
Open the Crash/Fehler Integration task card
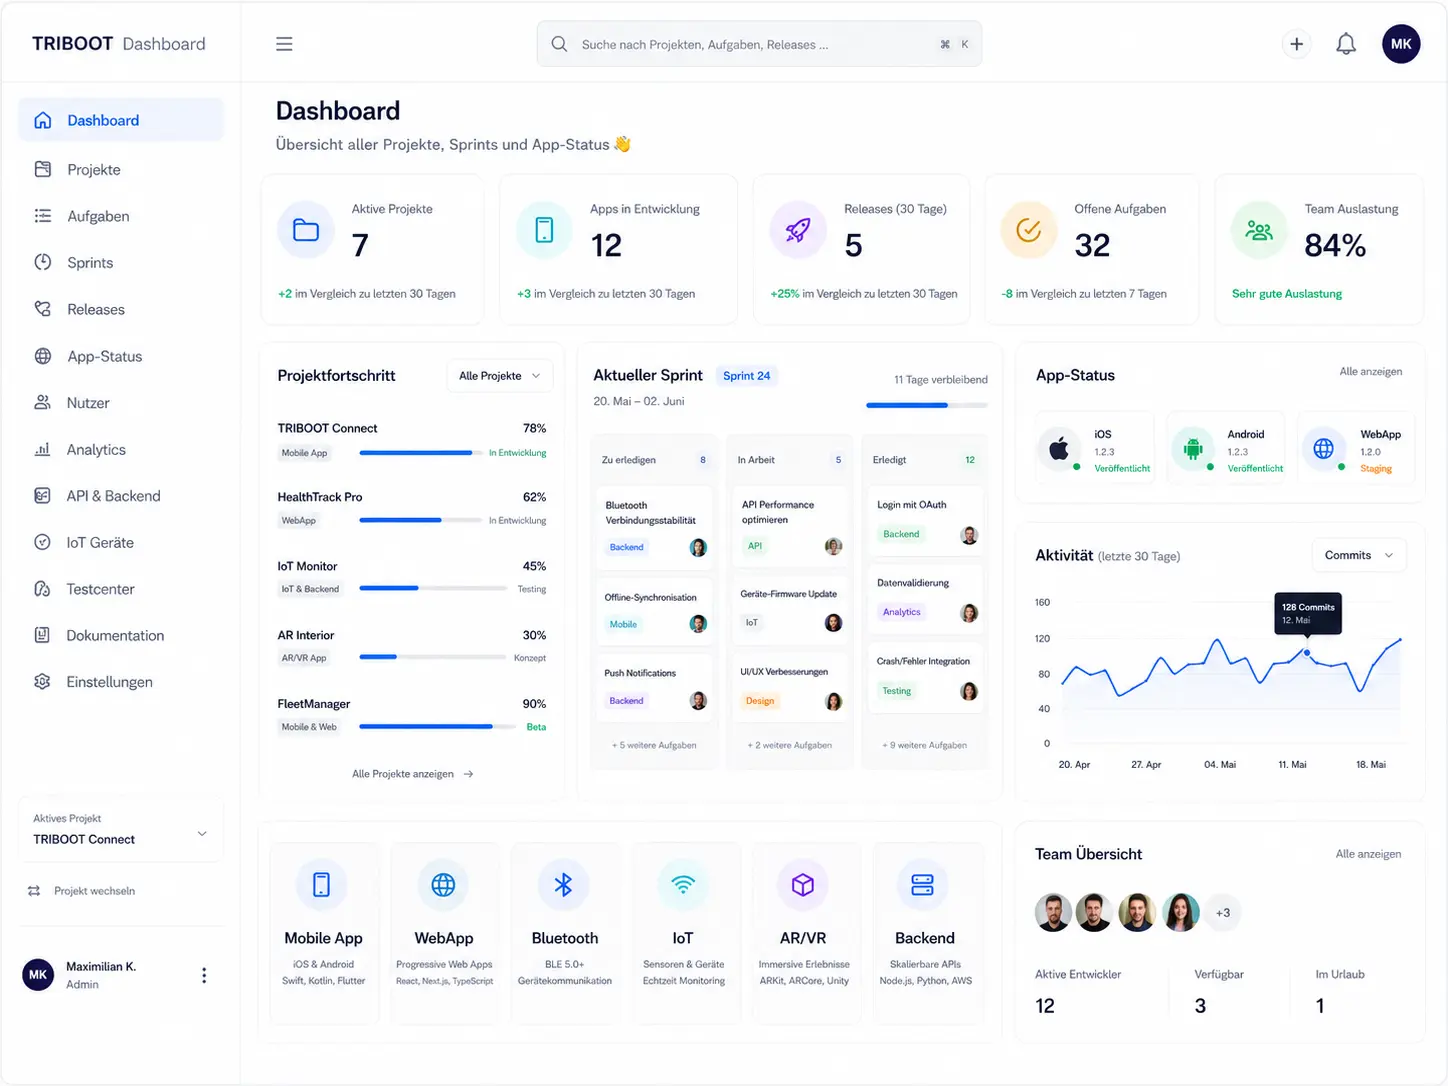pyautogui.click(x=926, y=679)
